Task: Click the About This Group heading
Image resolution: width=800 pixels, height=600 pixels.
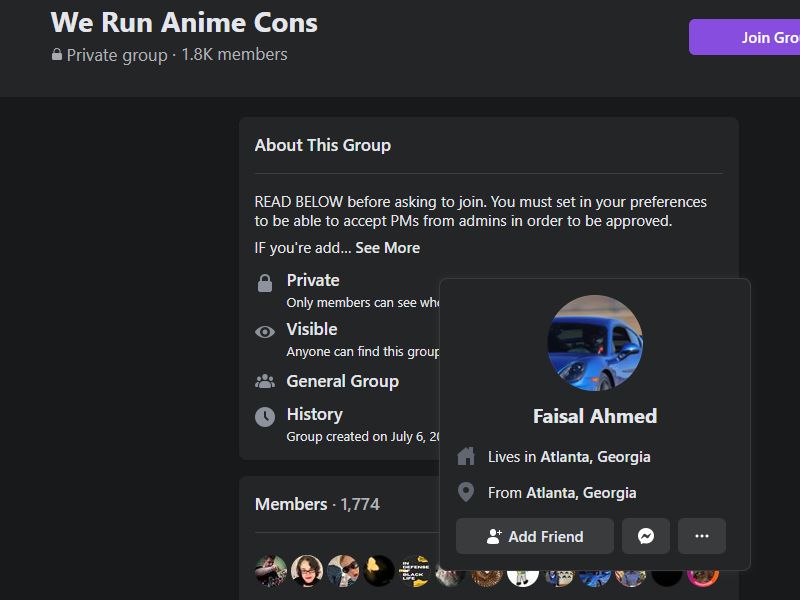Action: [x=323, y=145]
